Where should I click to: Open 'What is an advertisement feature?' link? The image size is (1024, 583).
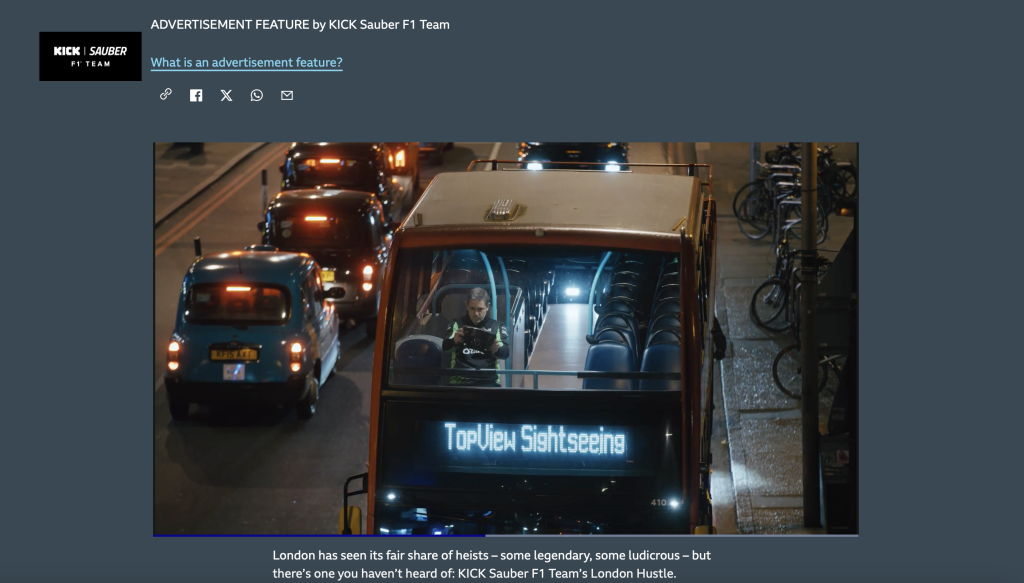pyautogui.click(x=246, y=63)
